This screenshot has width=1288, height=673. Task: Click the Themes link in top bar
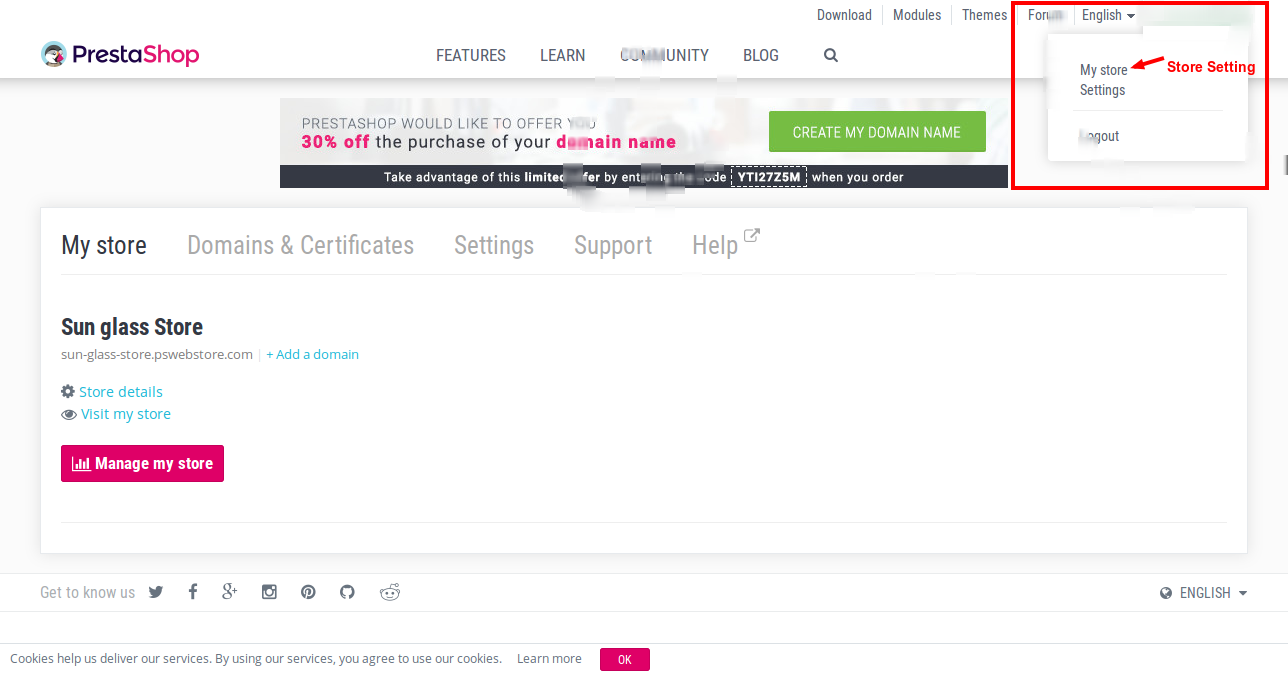pyautogui.click(x=985, y=15)
